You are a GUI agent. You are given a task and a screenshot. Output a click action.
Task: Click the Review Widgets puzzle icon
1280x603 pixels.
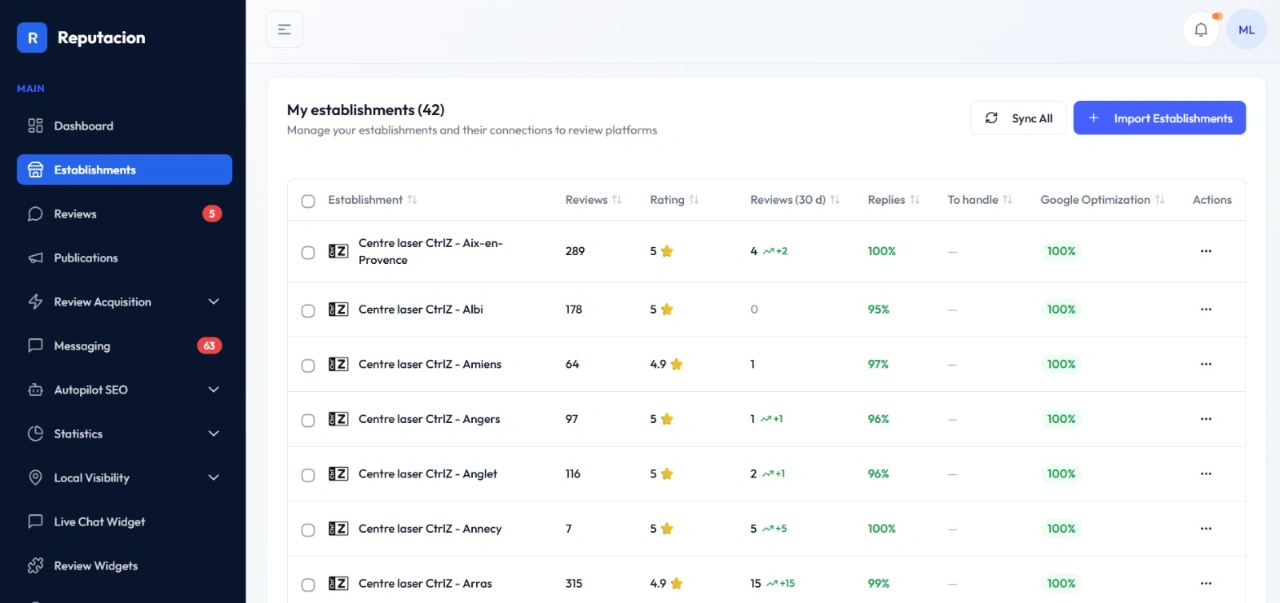pyautogui.click(x=35, y=566)
